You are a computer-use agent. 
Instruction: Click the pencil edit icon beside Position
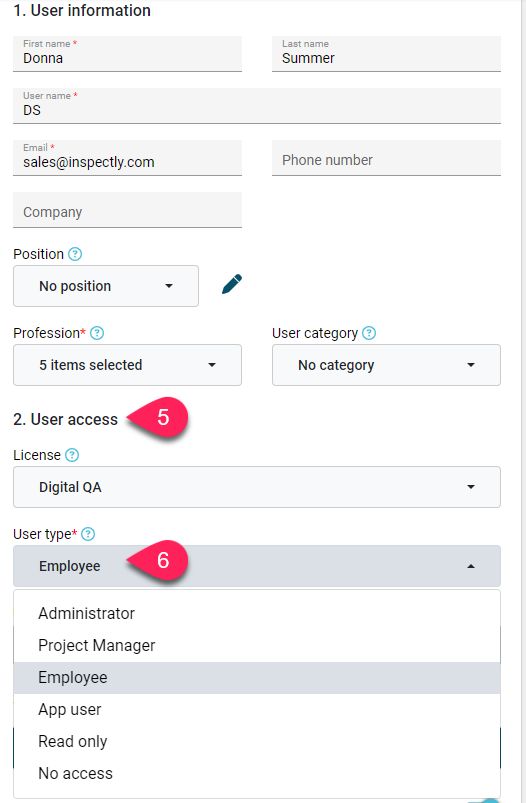tap(232, 284)
